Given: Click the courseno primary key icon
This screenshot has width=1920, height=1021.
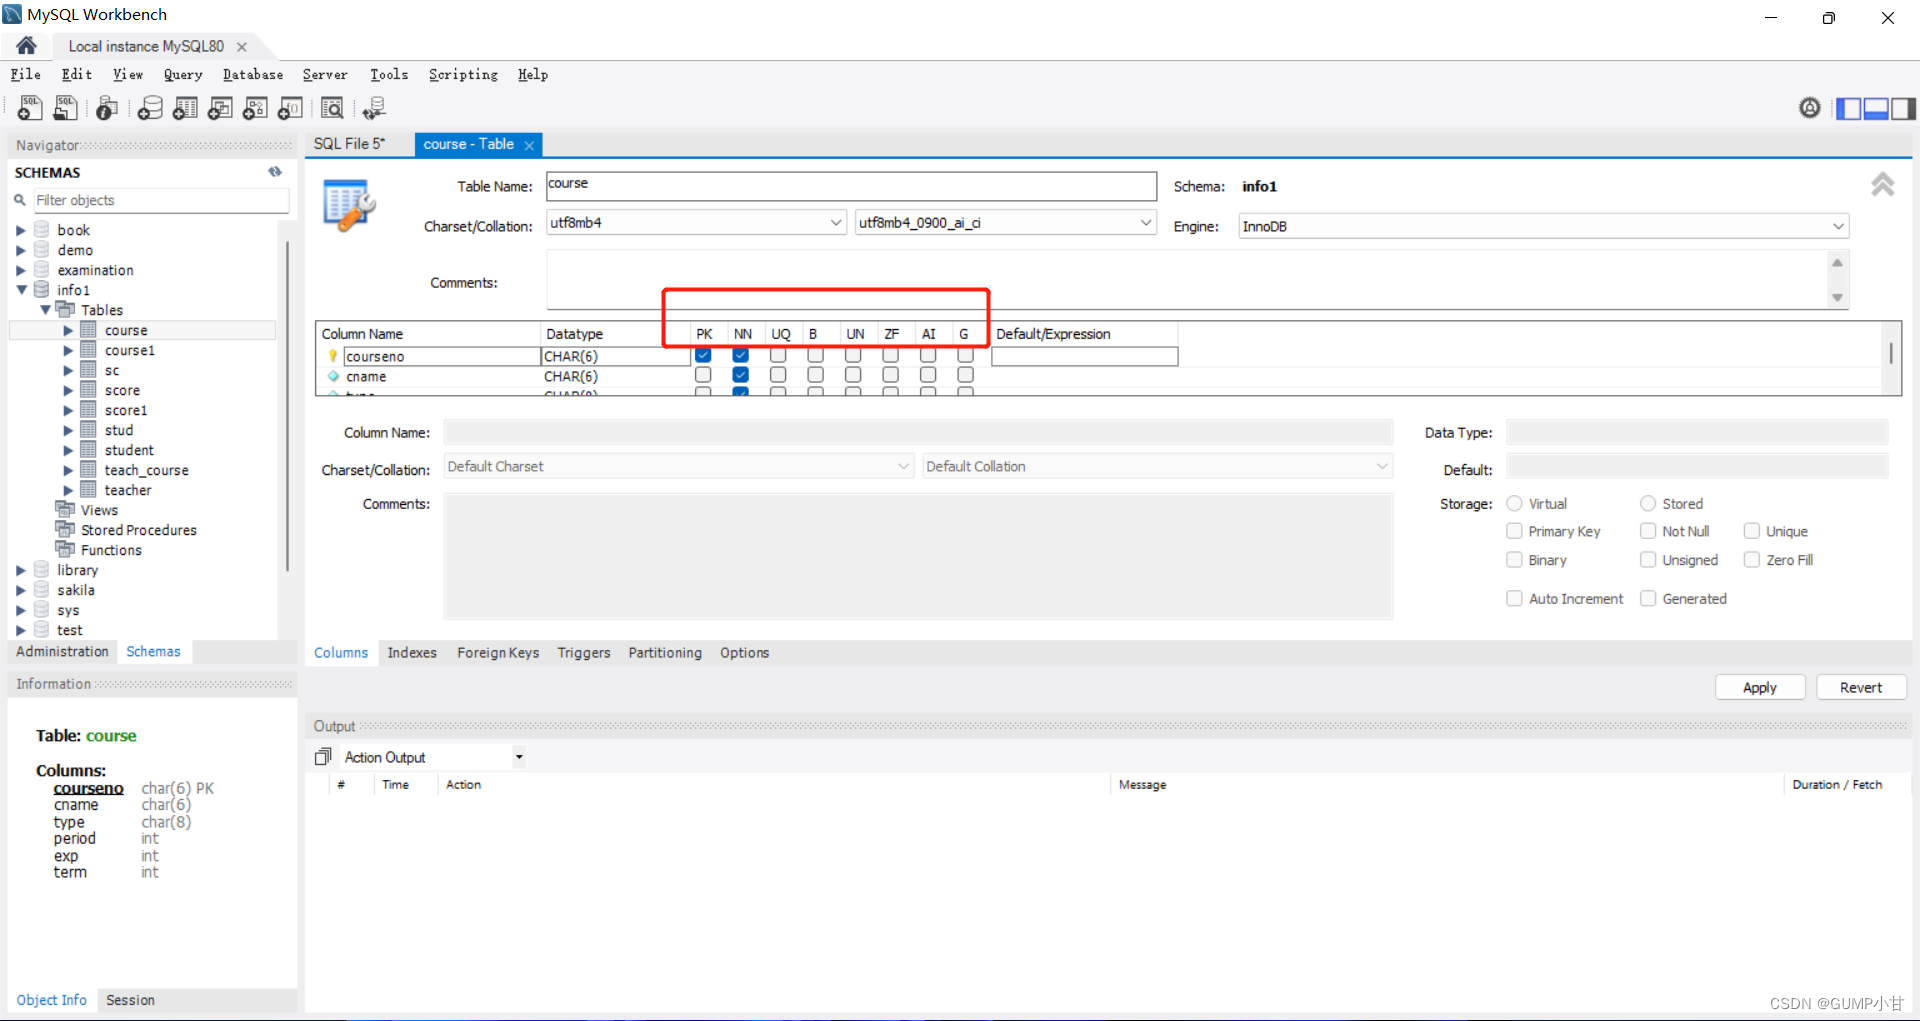Looking at the screenshot, I should click(333, 356).
